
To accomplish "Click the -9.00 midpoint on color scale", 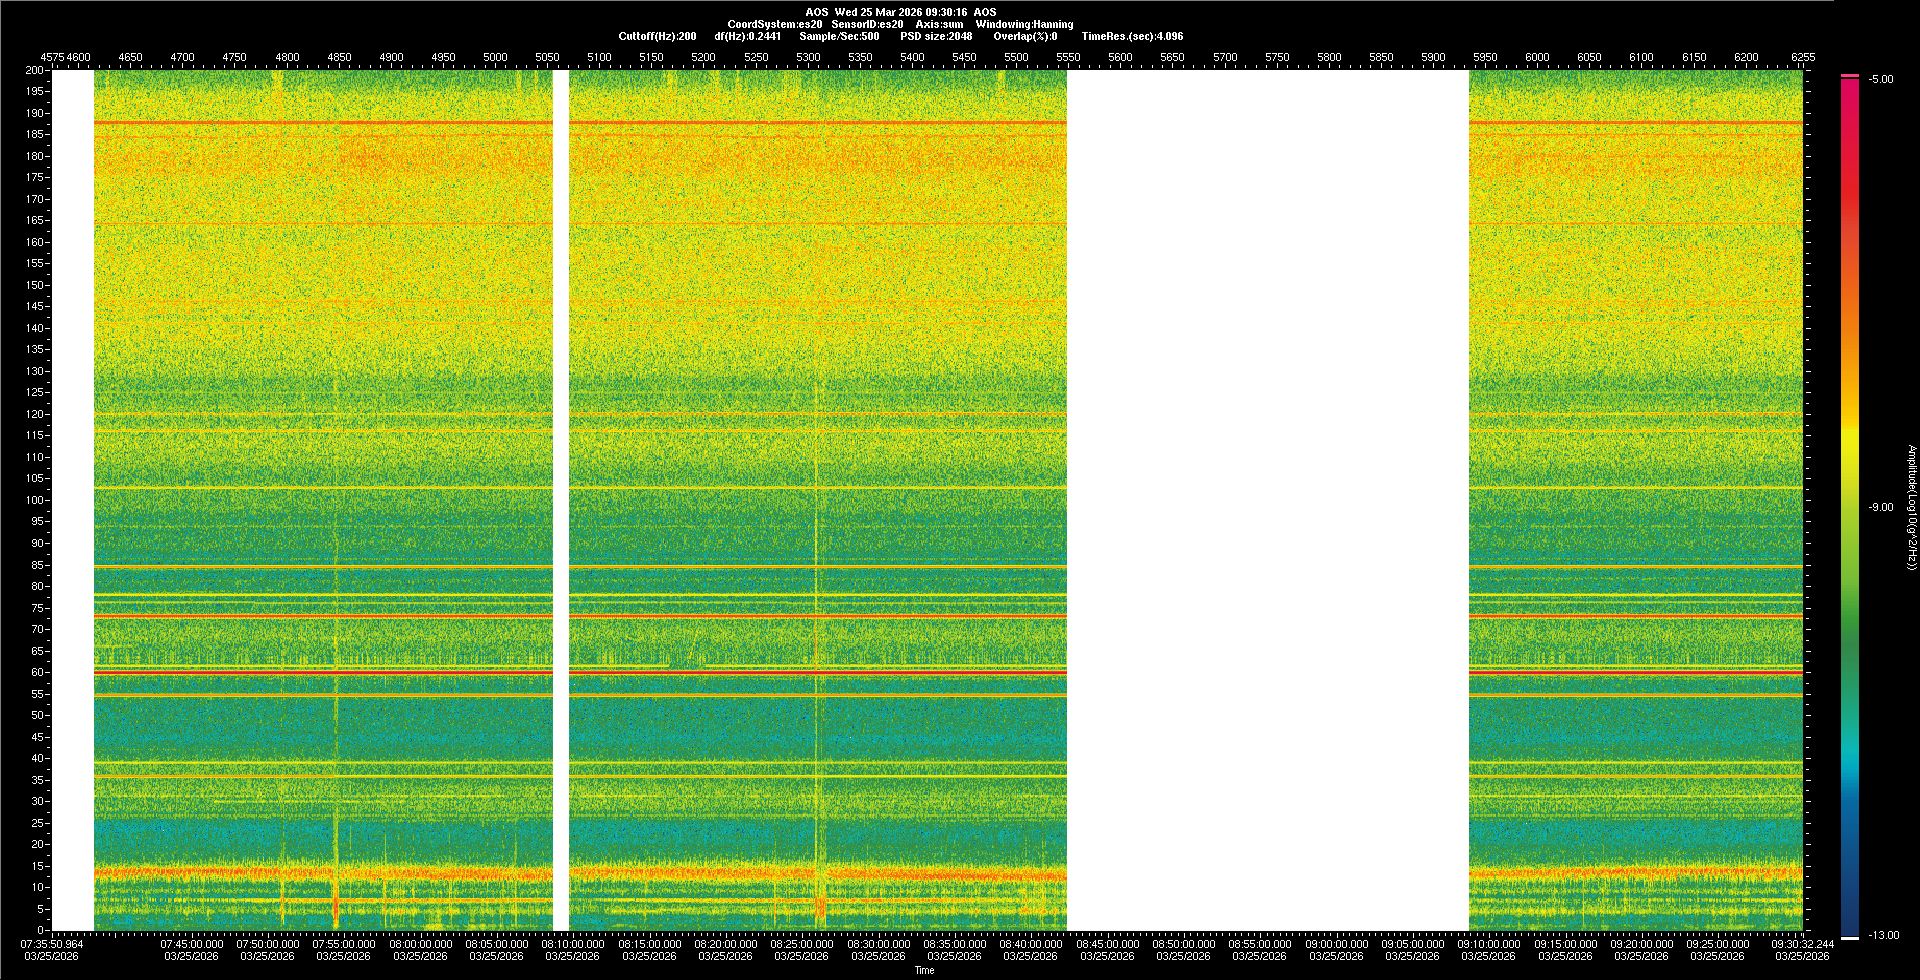I will click(1881, 508).
